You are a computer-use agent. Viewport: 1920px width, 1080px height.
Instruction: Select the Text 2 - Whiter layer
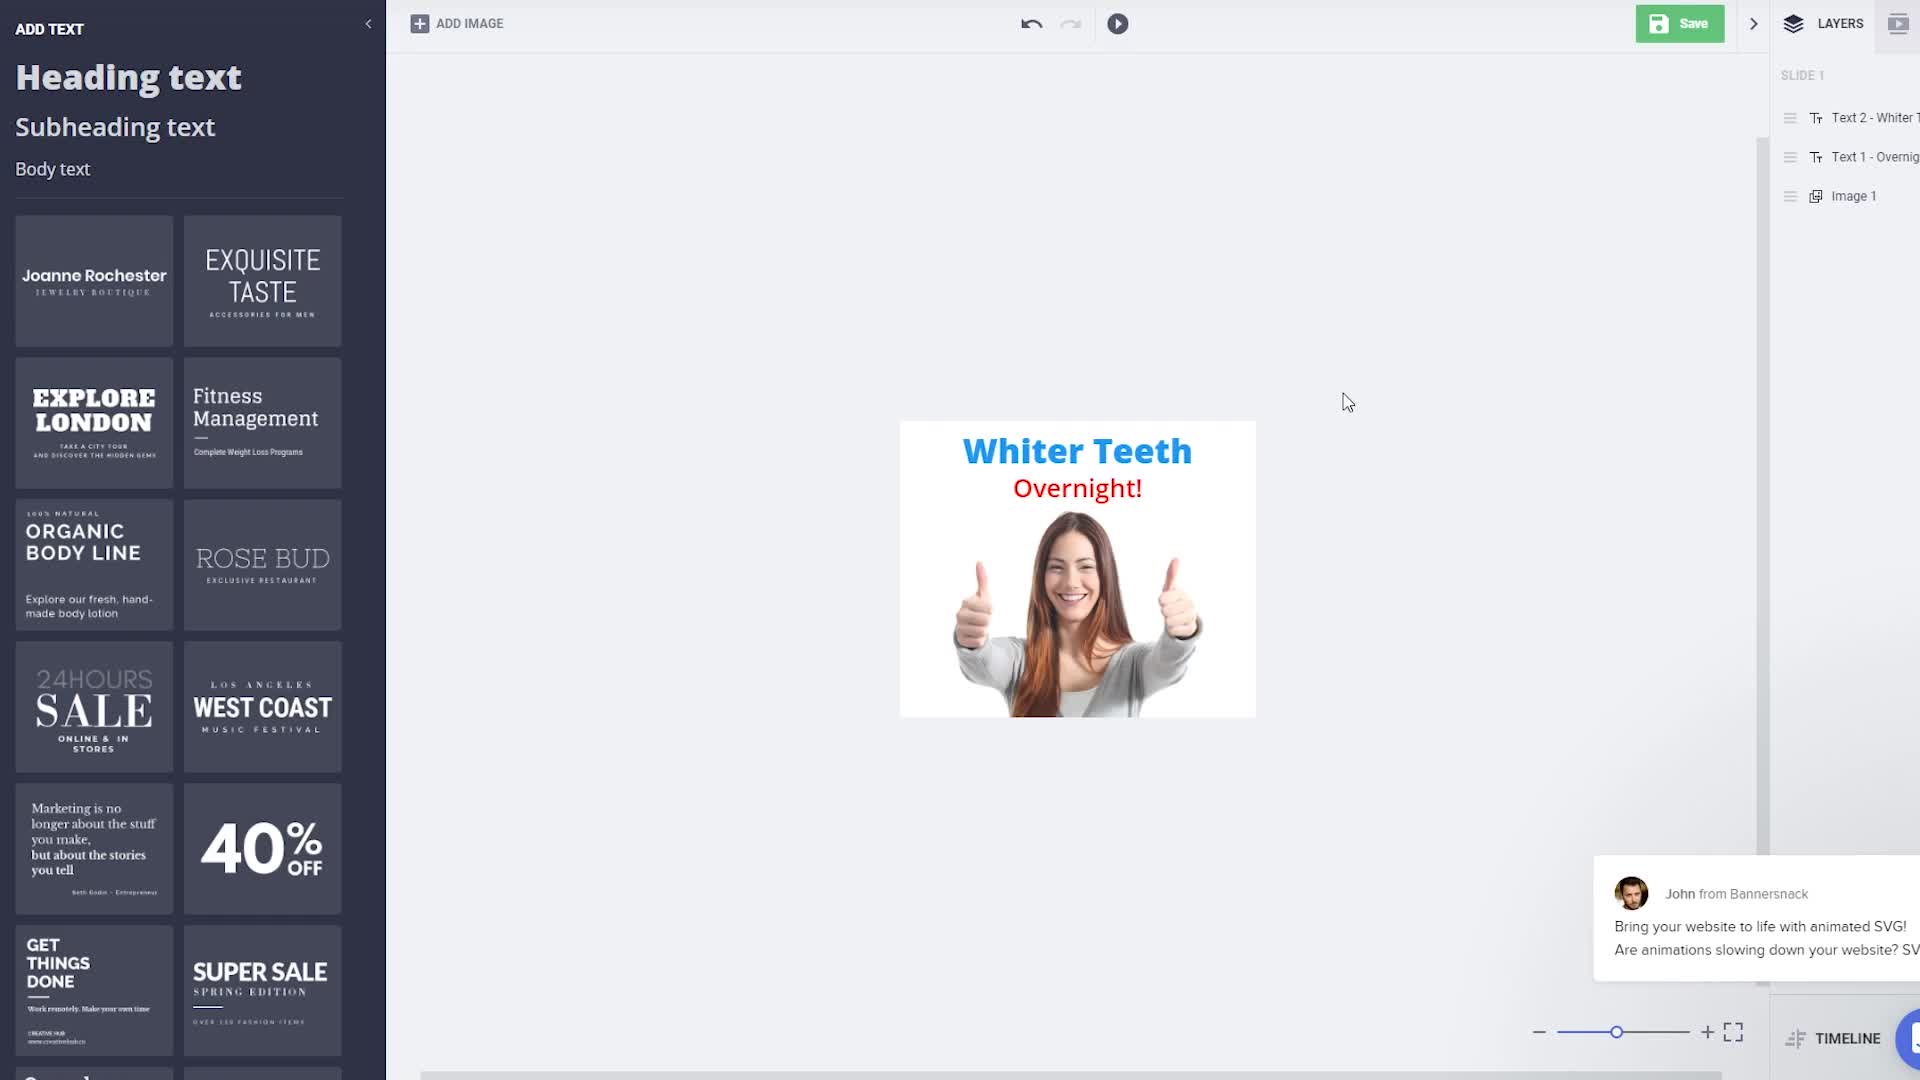pyautogui.click(x=1870, y=118)
